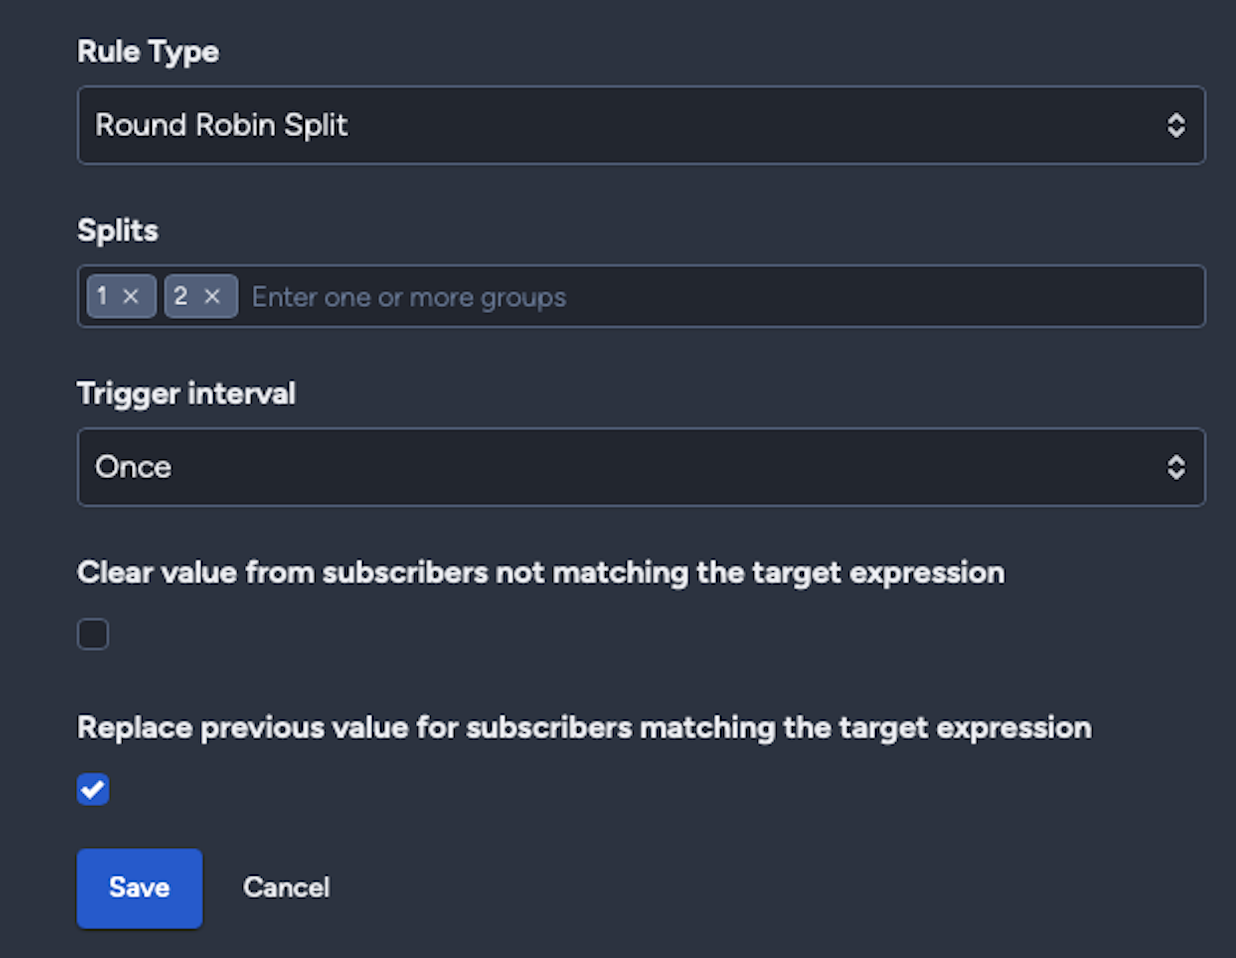This screenshot has width=1236, height=958.
Task: Click the Splits label
Action: 118,231
